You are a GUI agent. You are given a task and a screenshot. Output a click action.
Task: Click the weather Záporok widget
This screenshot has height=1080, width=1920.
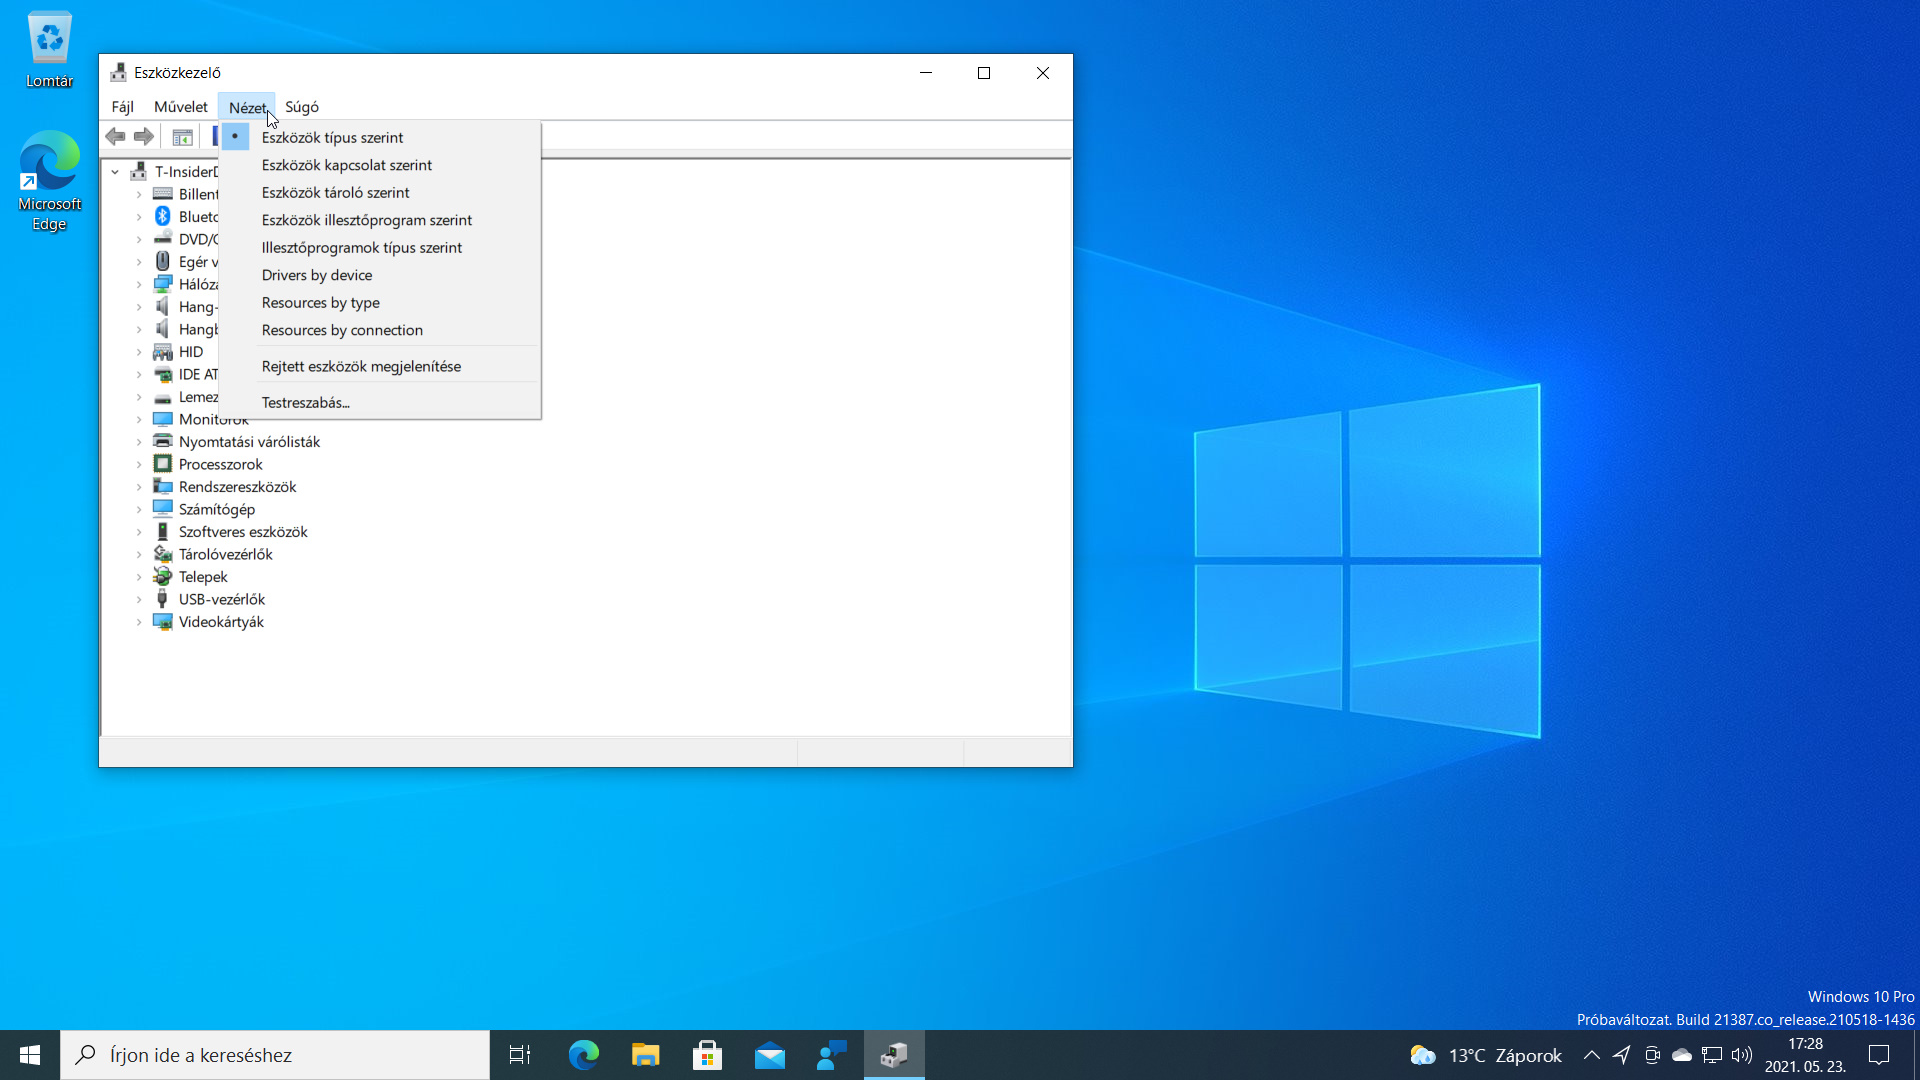tap(1486, 1055)
